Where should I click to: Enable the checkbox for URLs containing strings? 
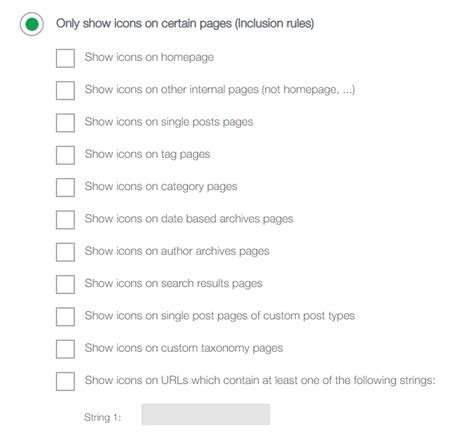click(x=65, y=382)
